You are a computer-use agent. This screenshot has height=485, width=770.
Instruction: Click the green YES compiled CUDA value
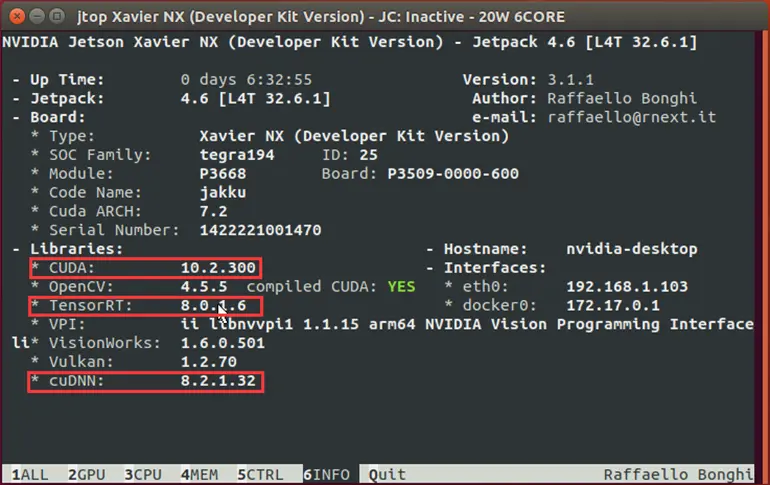(x=401, y=286)
